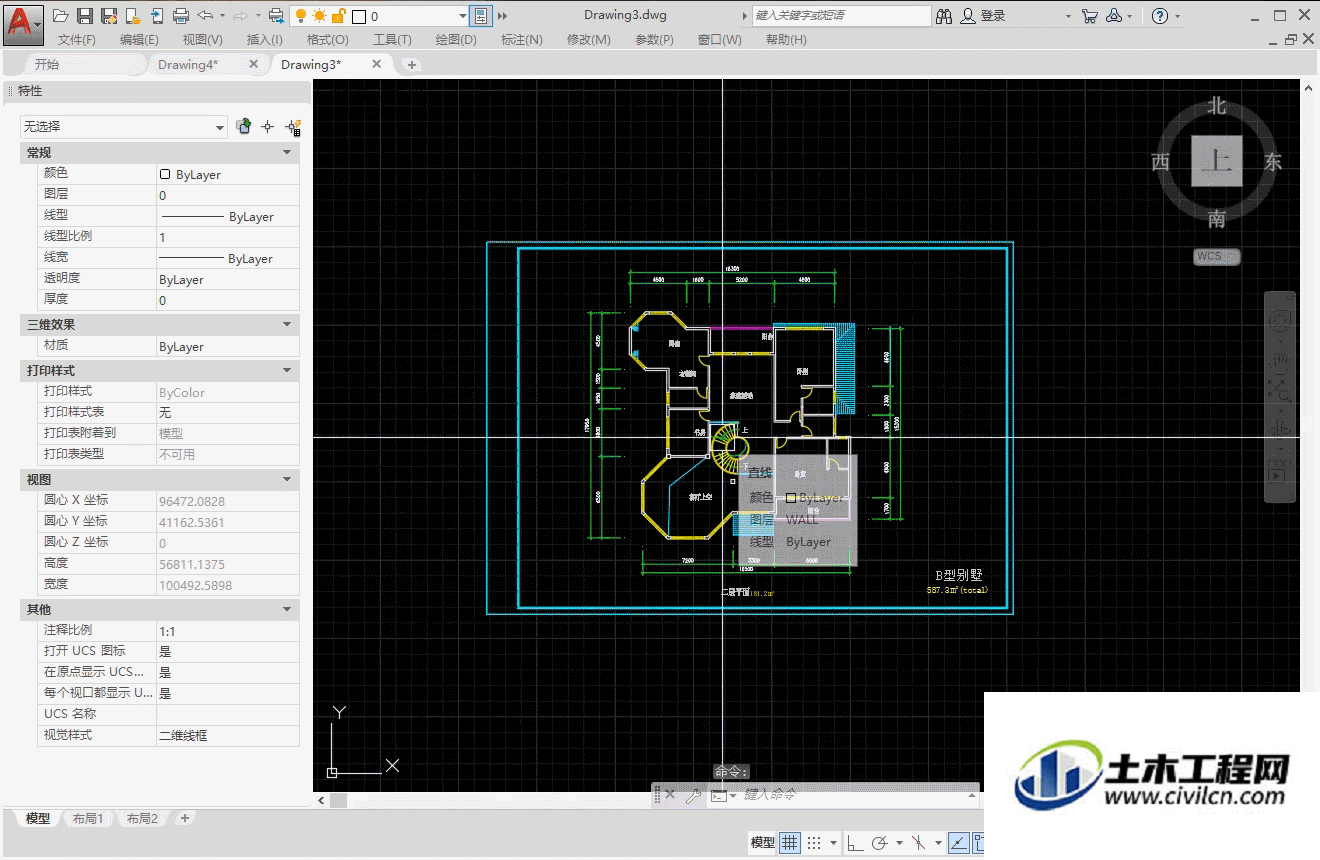Switch to the Drawing4* tab
Screen dimensions: 1320x860
pyautogui.click(x=188, y=64)
